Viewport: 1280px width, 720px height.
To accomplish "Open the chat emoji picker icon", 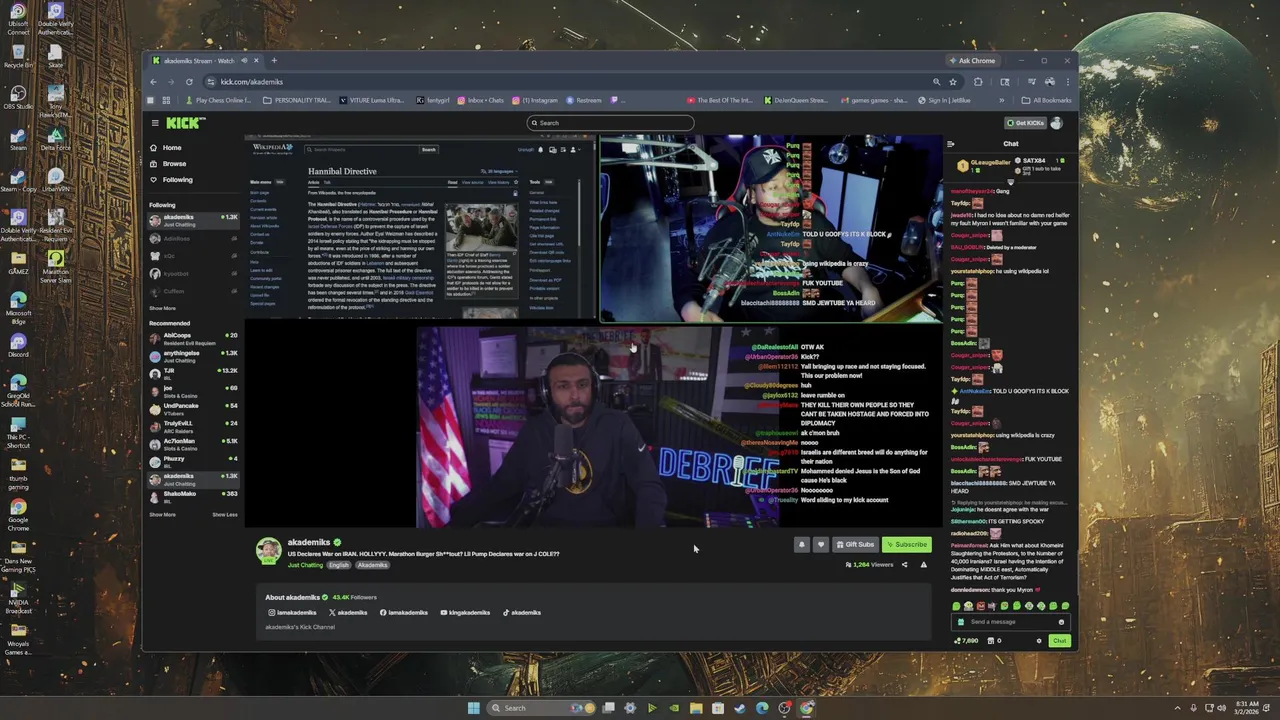I will (1061, 622).
